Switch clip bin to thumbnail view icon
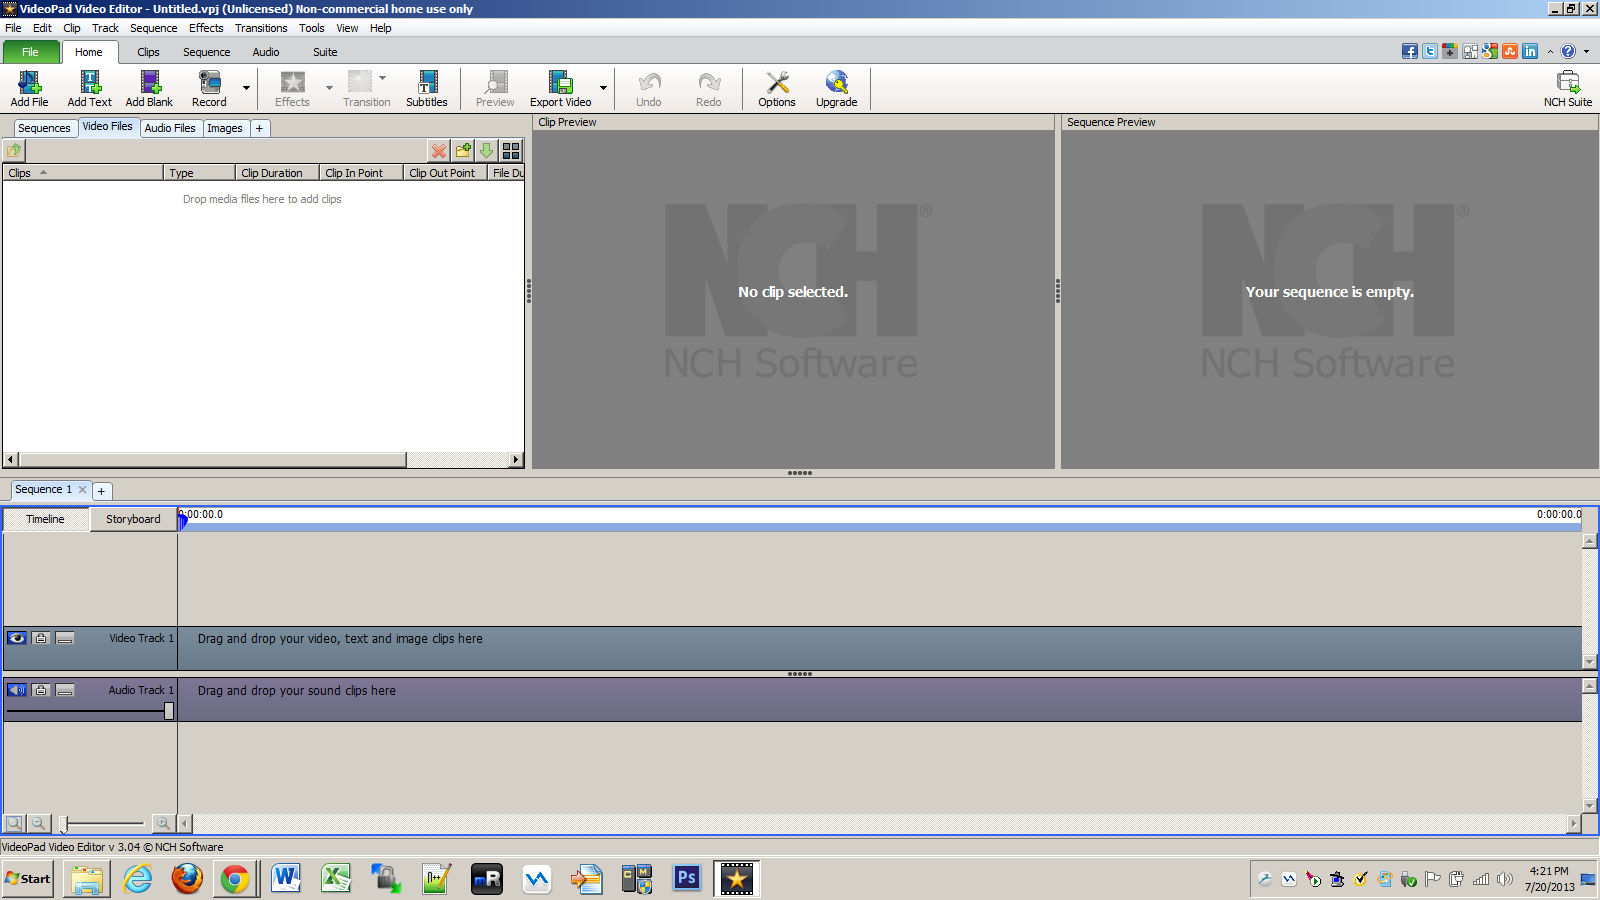 tap(511, 151)
